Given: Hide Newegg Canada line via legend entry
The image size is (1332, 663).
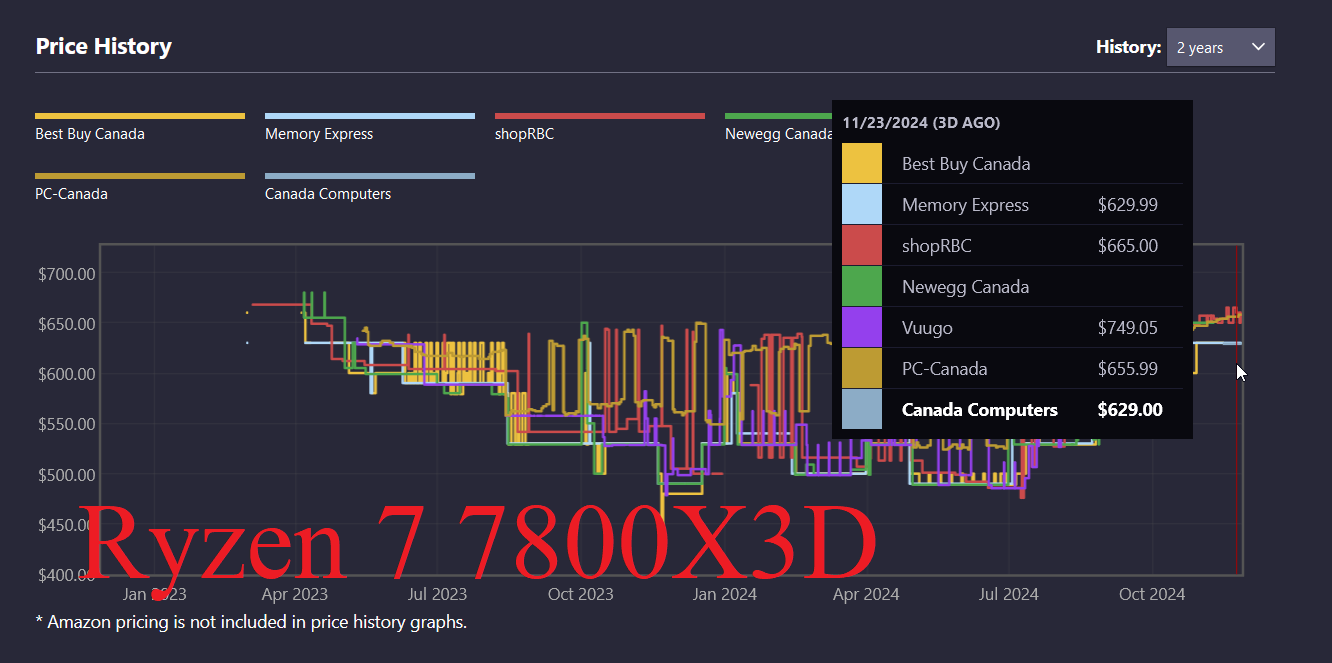Looking at the screenshot, I should point(778,134).
